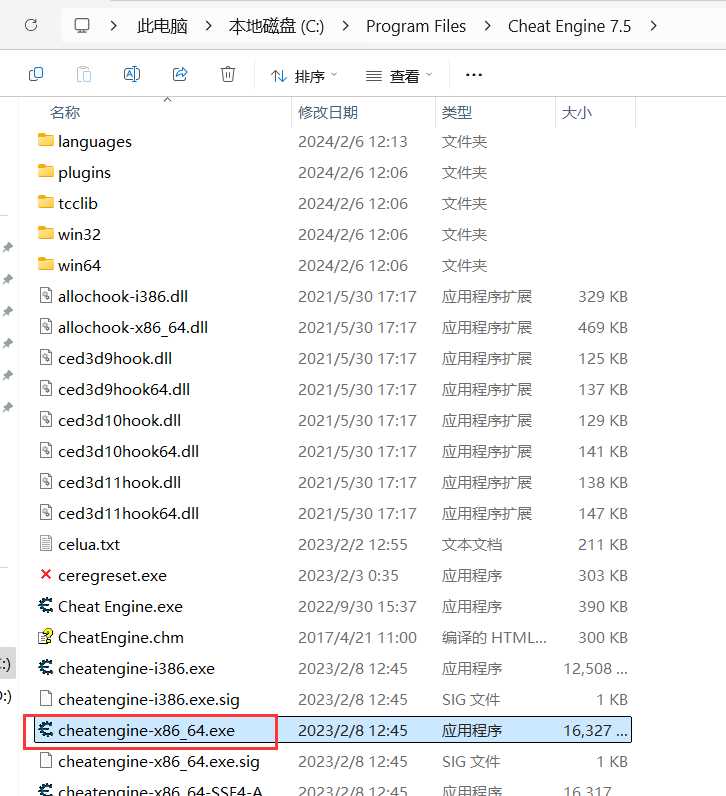Viewport: 726px width, 796px height.
Task: Select cheatengine-x86_64.exe file name
Action: (147, 731)
